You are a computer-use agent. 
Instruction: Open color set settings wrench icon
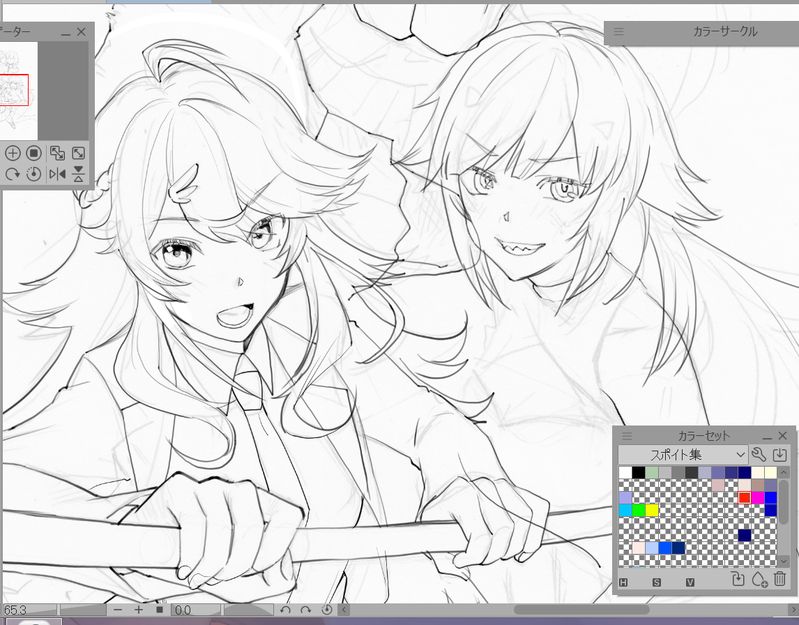click(758, 454)
